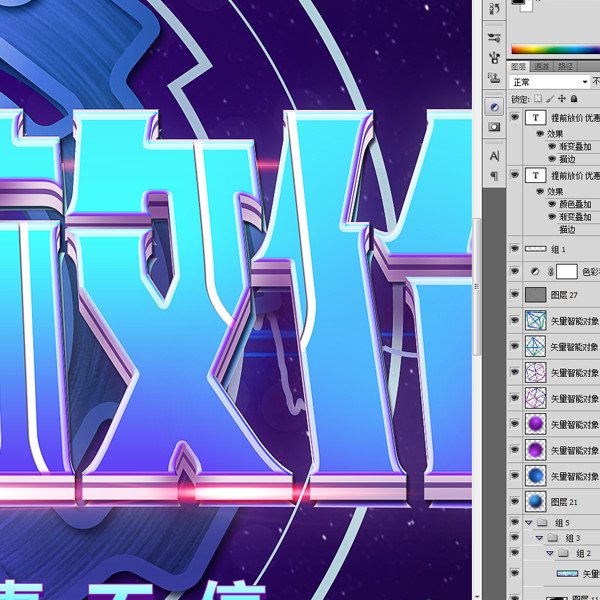Image resolution: width=600 pixels, height=600 pixels.
Task: Open the Brush panel icon
Action: click(x=494, y=58)
